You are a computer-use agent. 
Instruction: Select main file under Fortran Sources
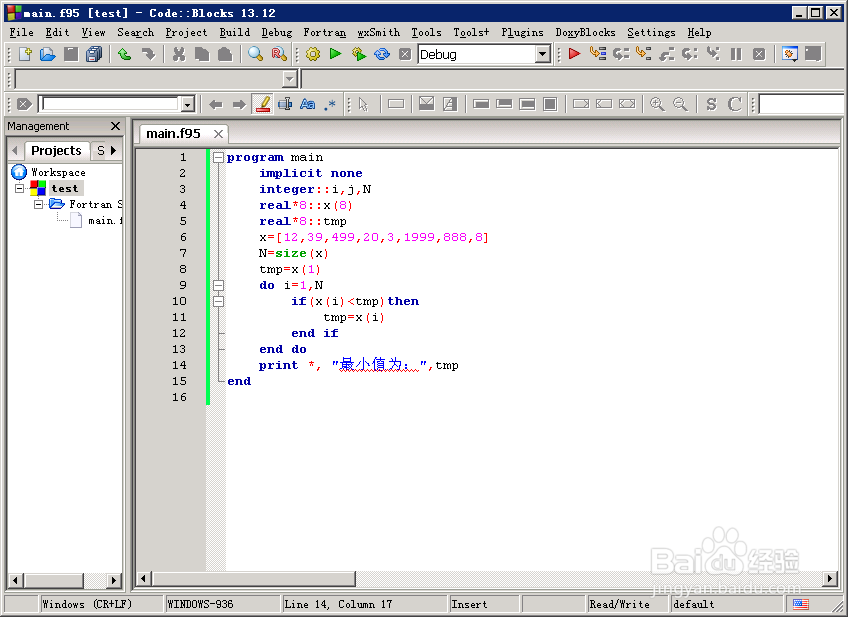point(105,221)
